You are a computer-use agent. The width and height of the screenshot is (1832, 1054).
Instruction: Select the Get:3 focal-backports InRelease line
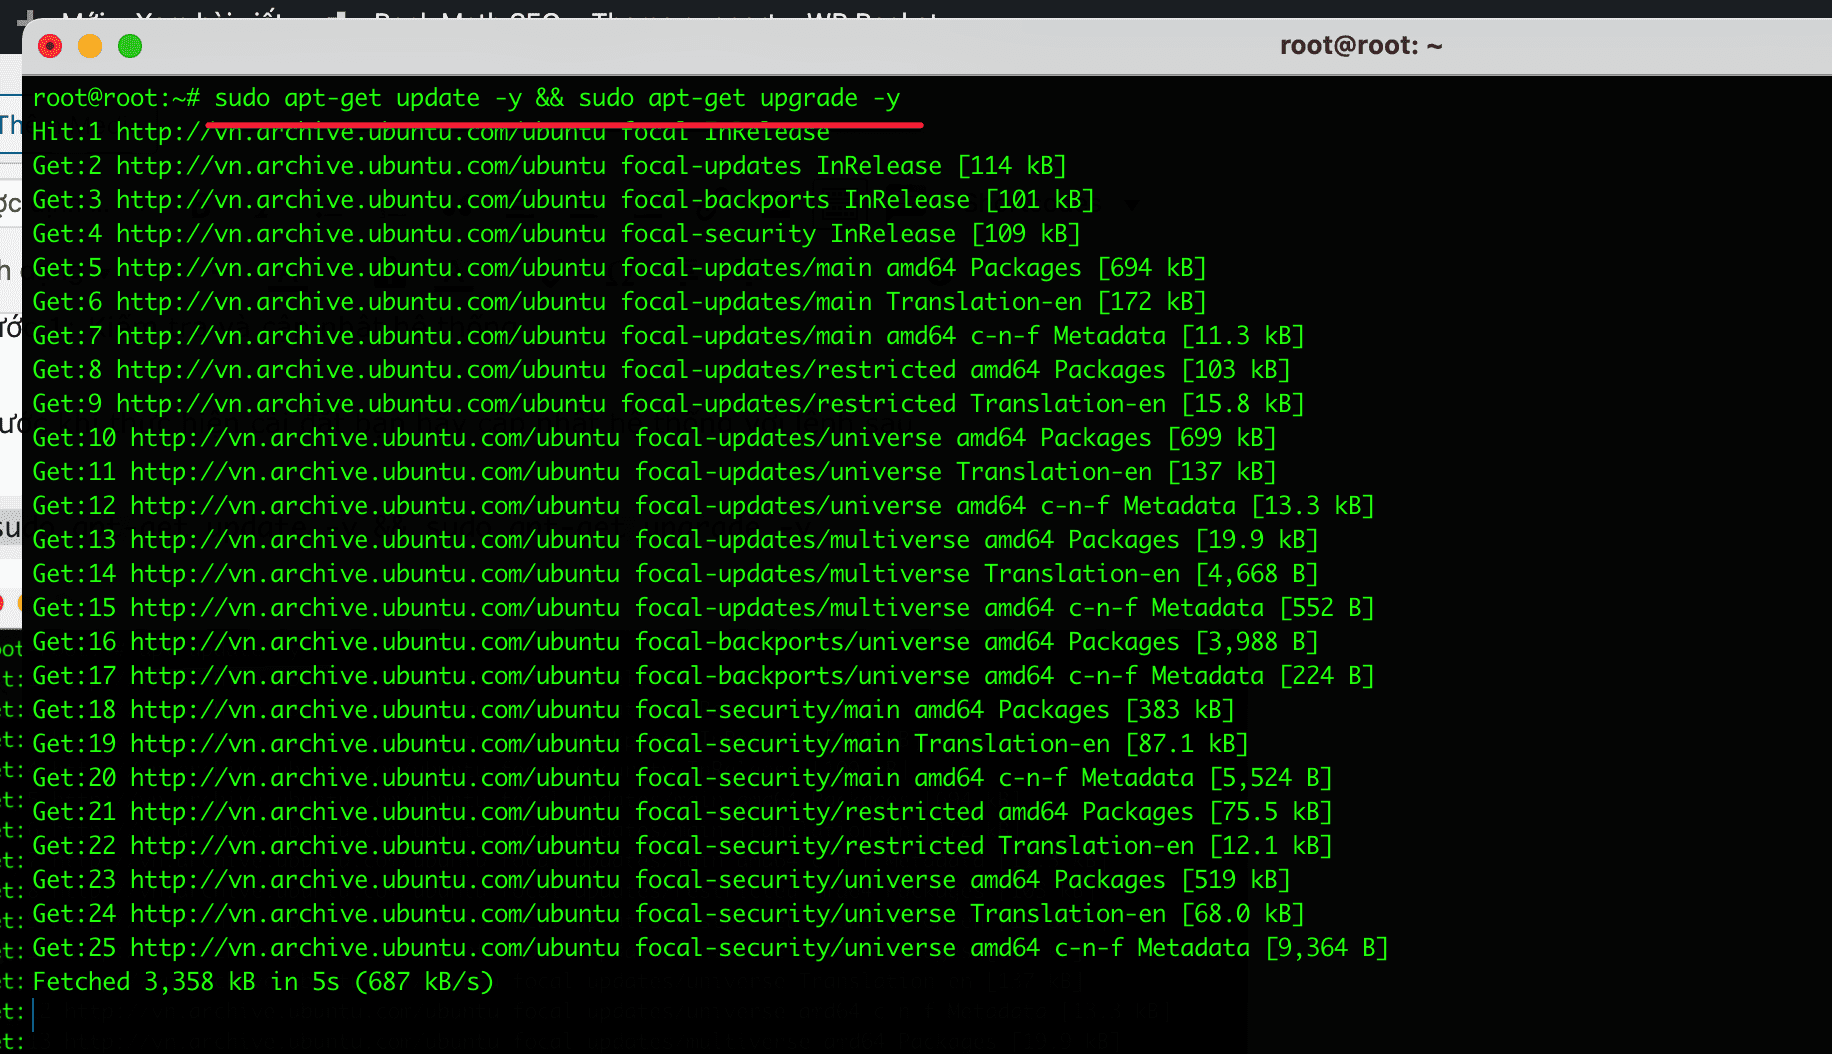563,200
